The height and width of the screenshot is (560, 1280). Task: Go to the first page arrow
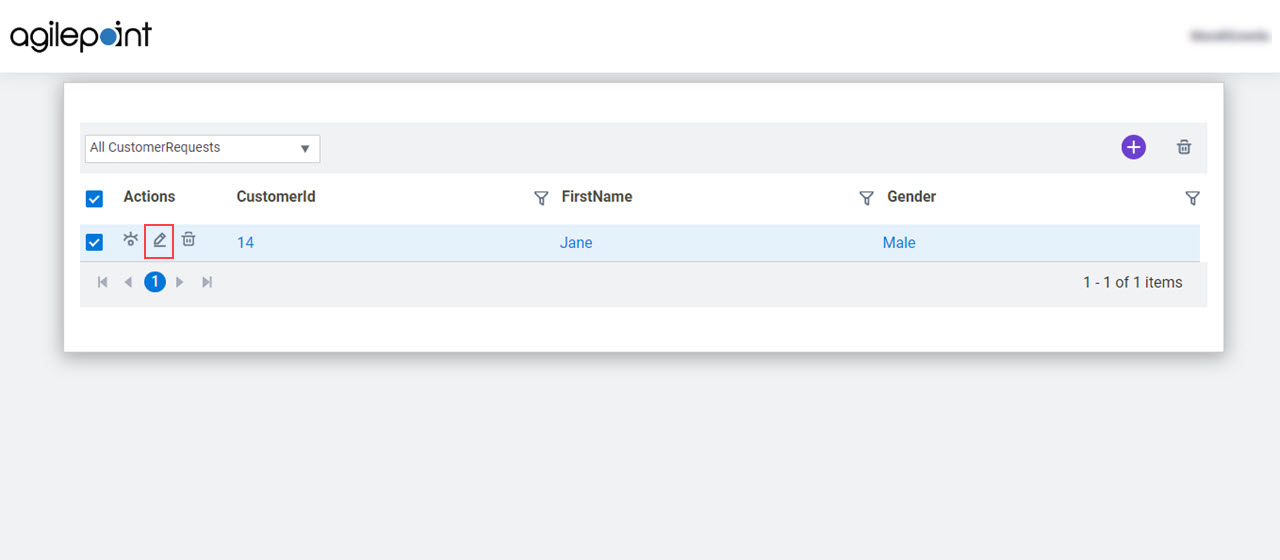(x=102, y=282)
